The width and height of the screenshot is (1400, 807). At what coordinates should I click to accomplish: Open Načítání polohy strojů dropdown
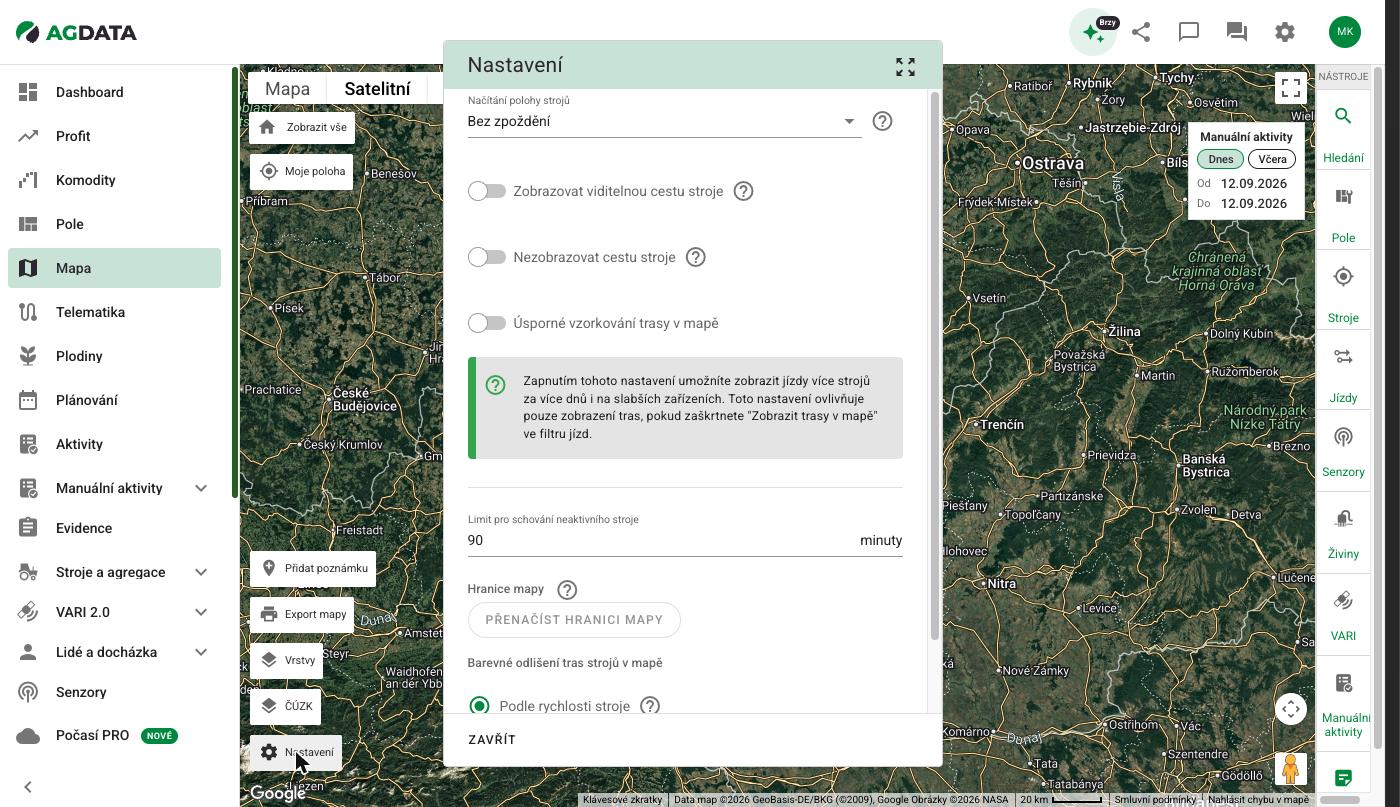[664, 121]
